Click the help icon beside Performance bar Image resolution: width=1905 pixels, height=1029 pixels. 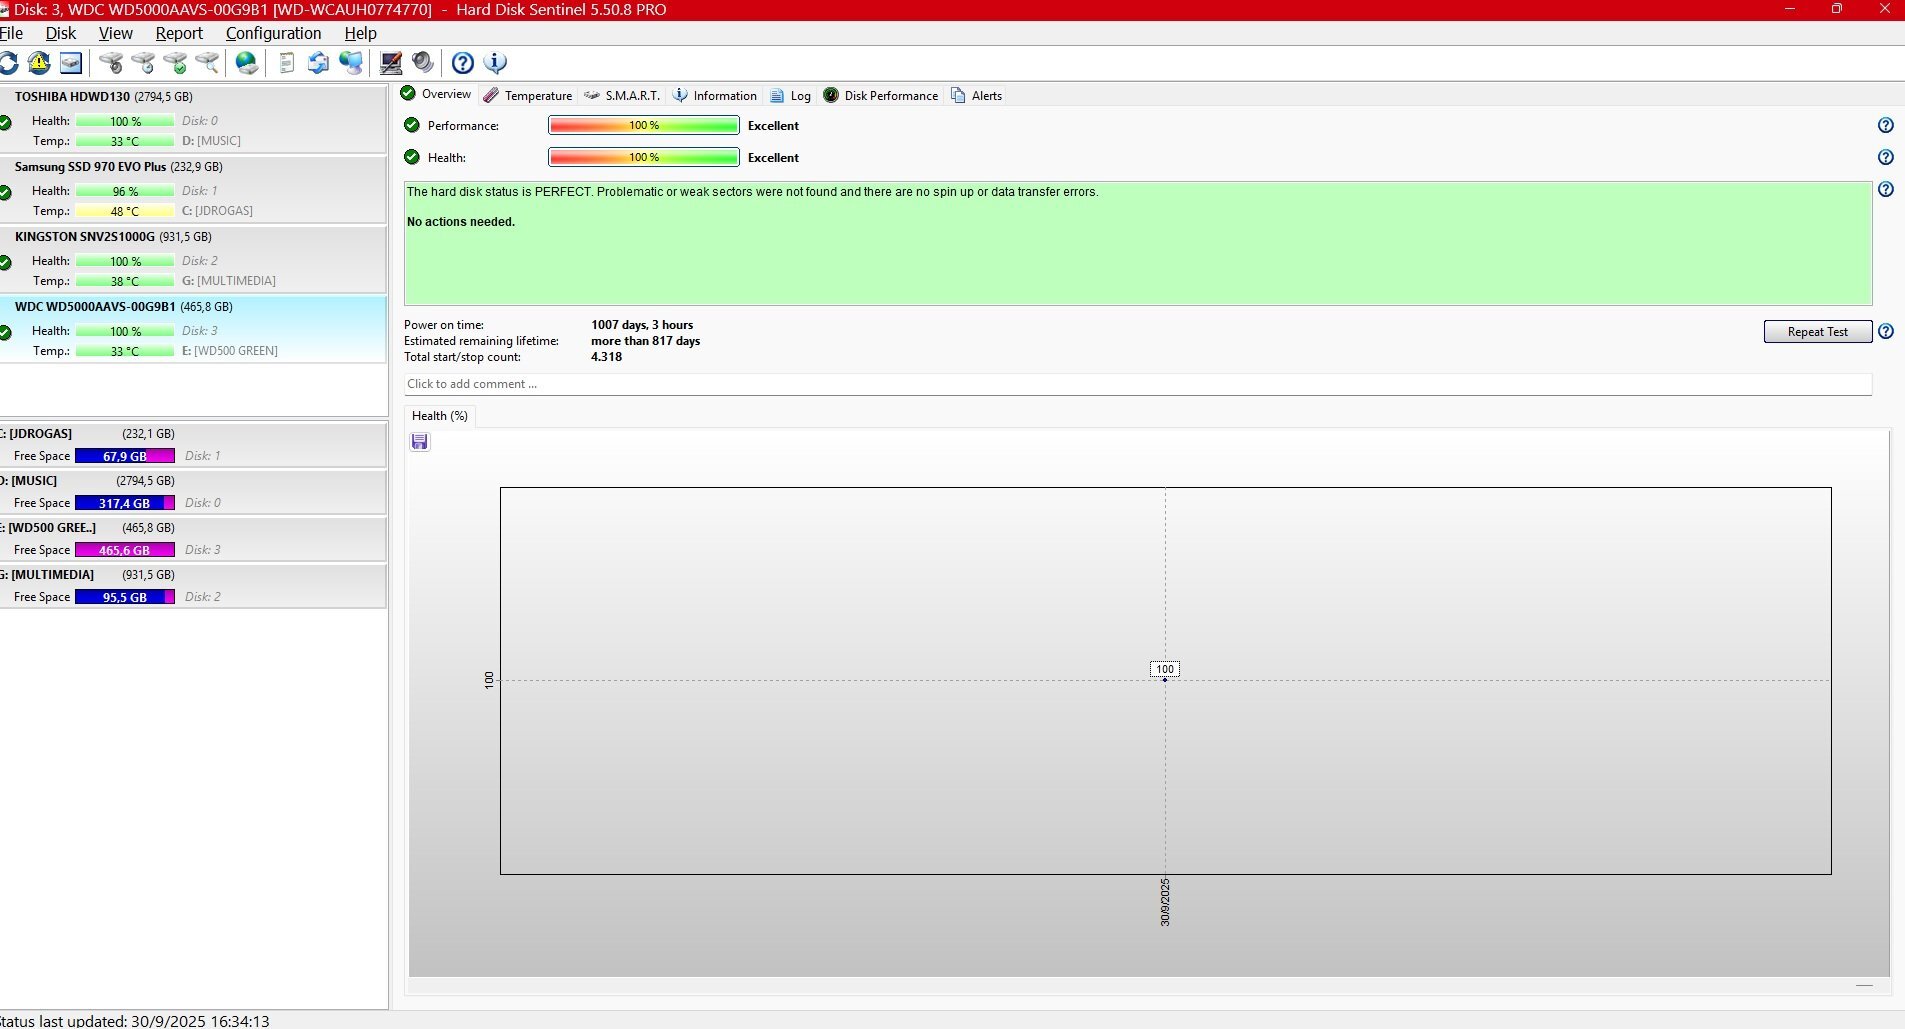tap(1885, 126)
